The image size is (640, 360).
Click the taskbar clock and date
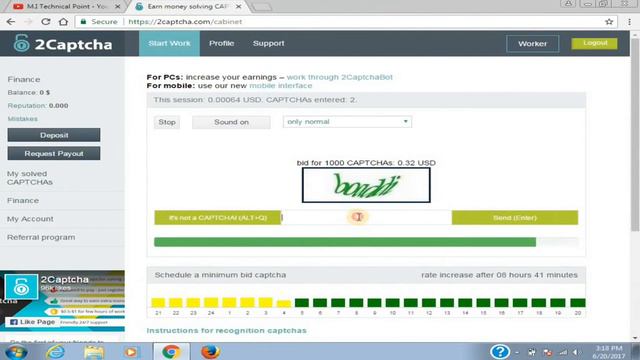609,352
